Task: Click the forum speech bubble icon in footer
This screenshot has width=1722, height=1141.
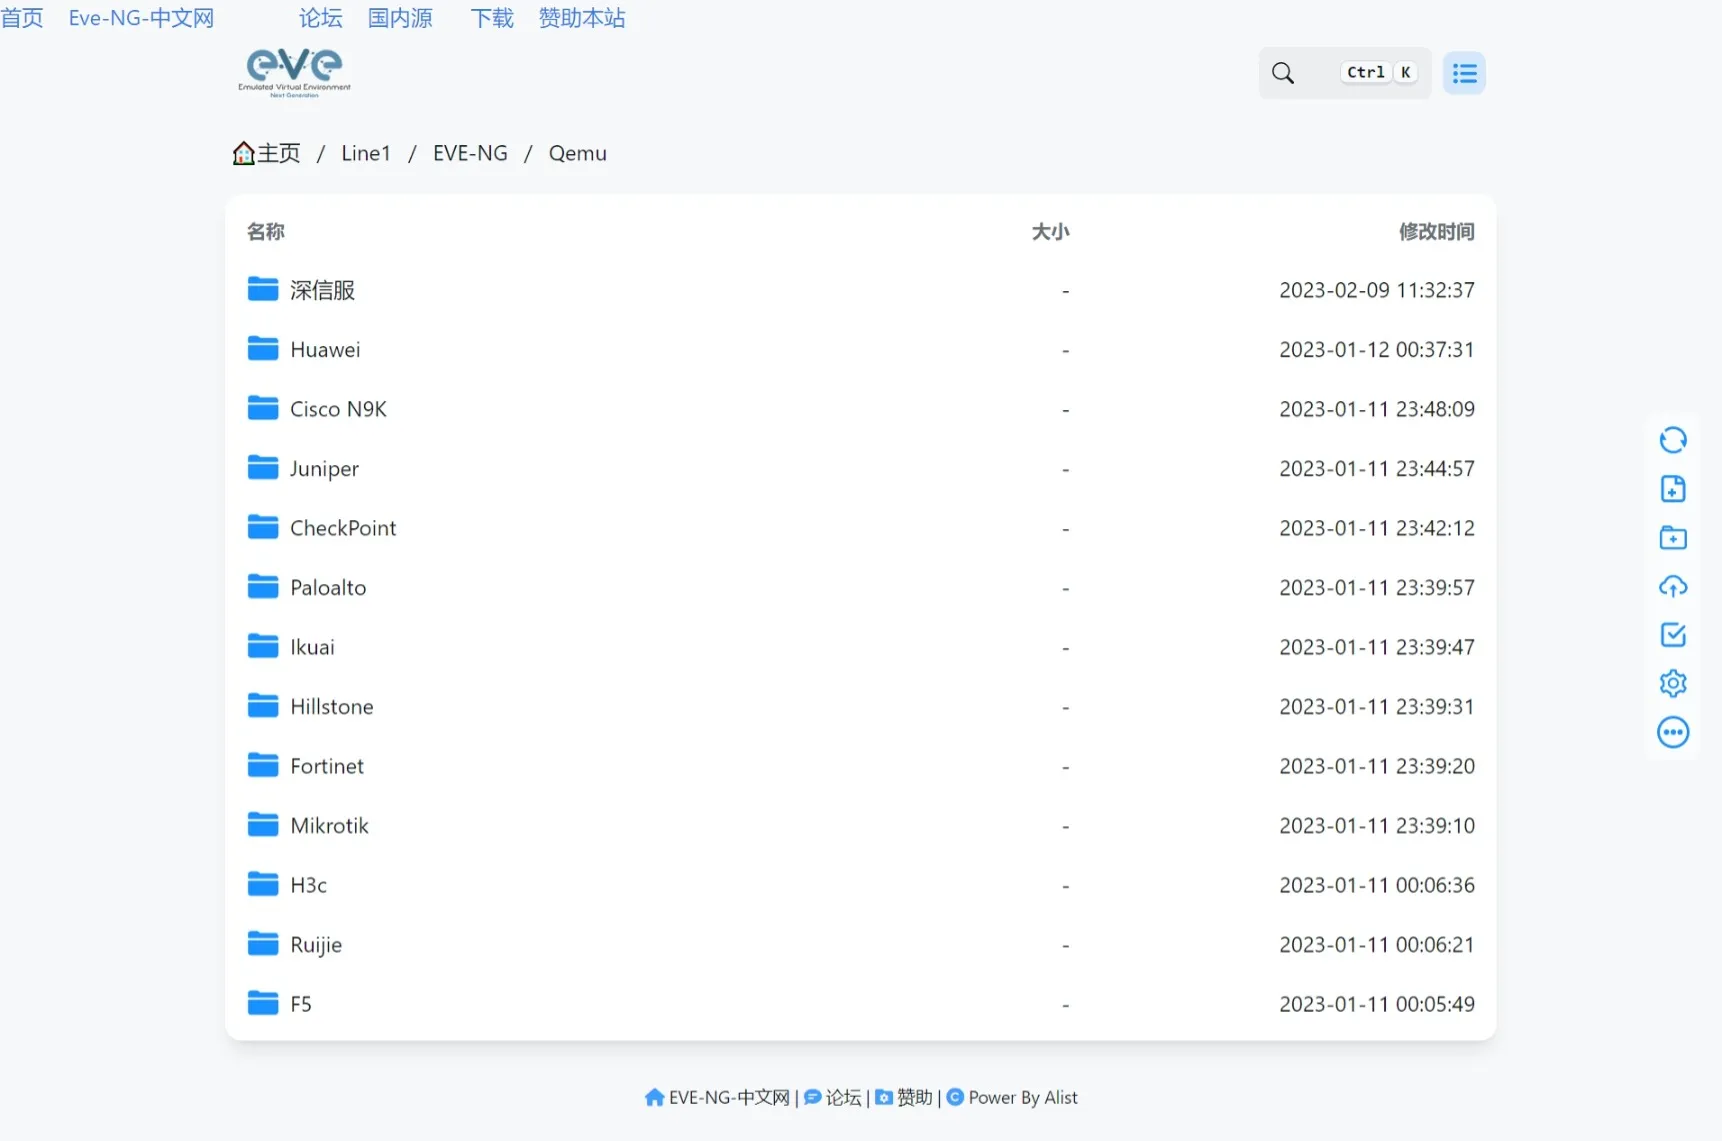Action: coord(813,1097)
